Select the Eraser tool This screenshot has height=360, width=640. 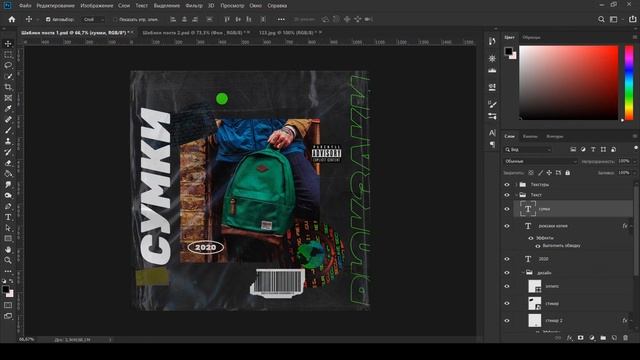click(8, 163)
